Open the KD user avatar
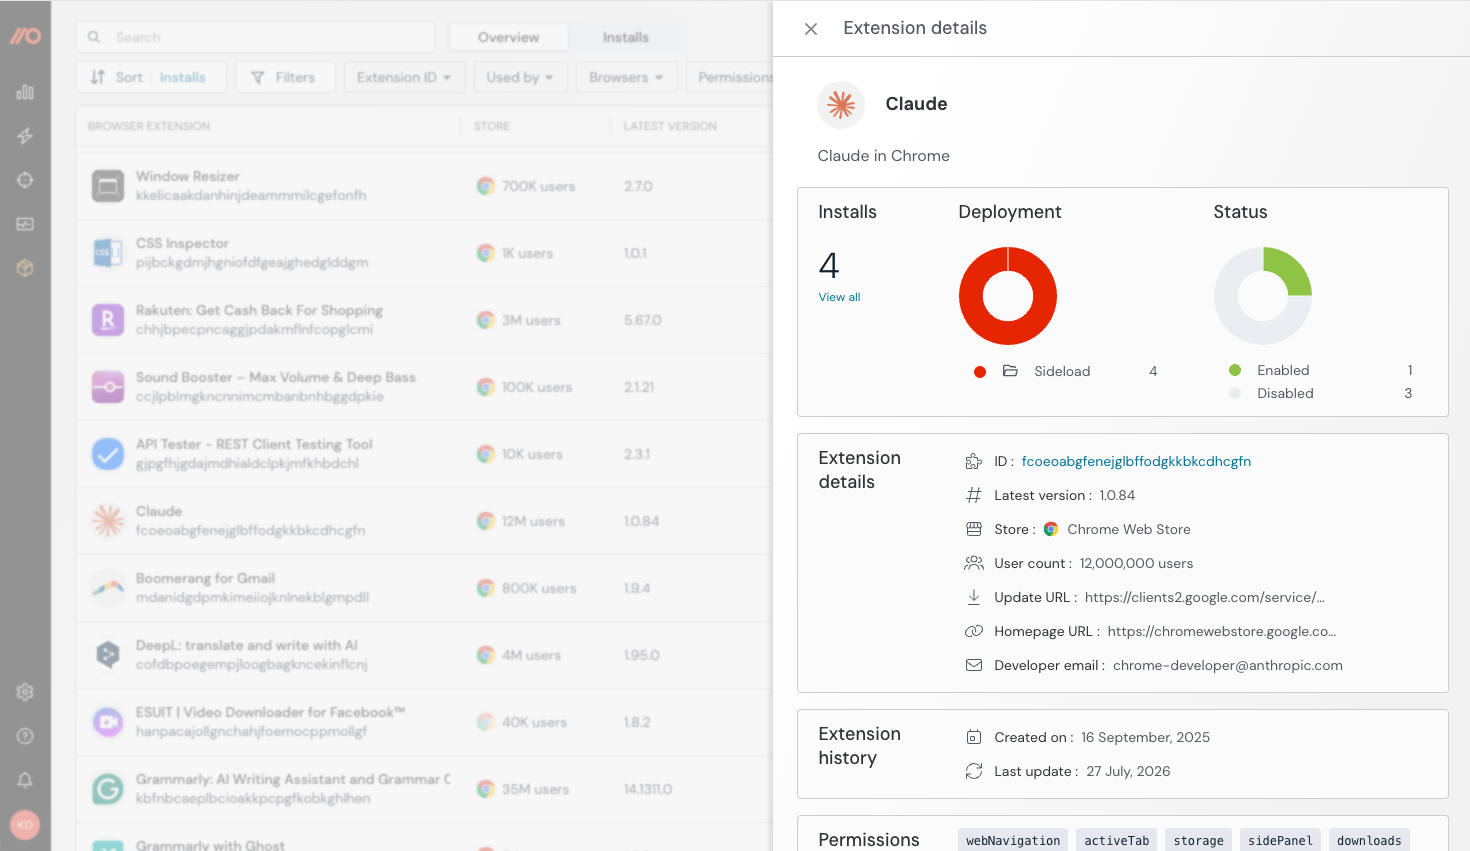 coord(25,825)
